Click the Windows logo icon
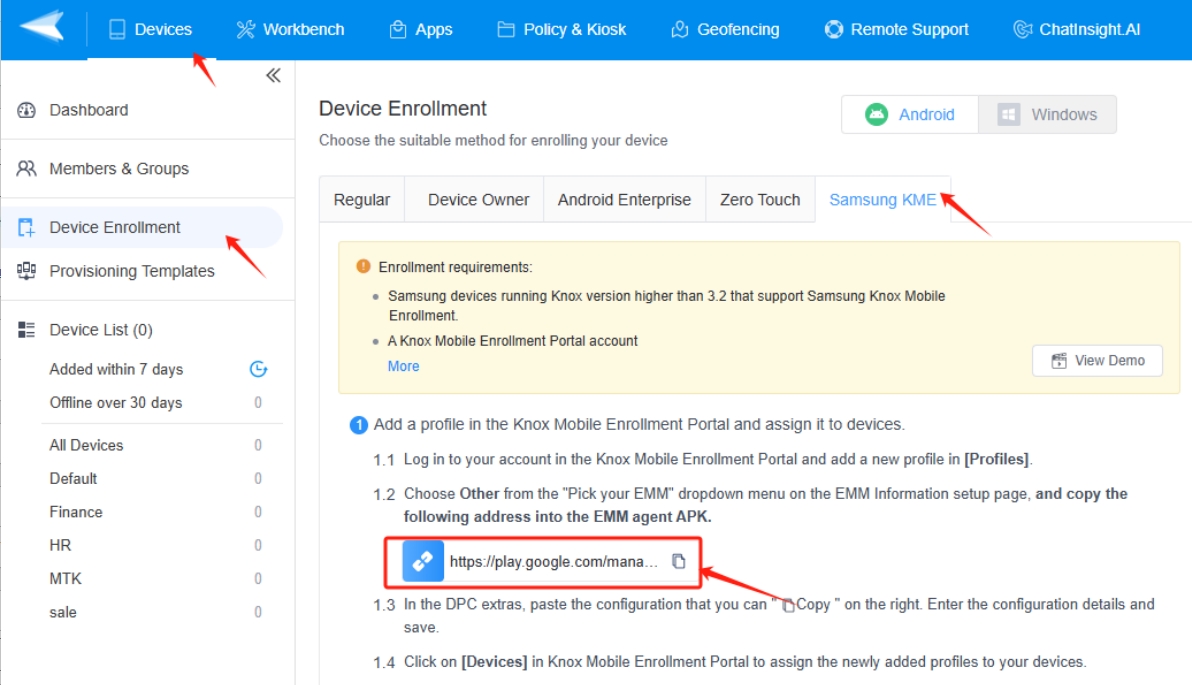Screen dimensions: 1192x685 click(1009, 115)
